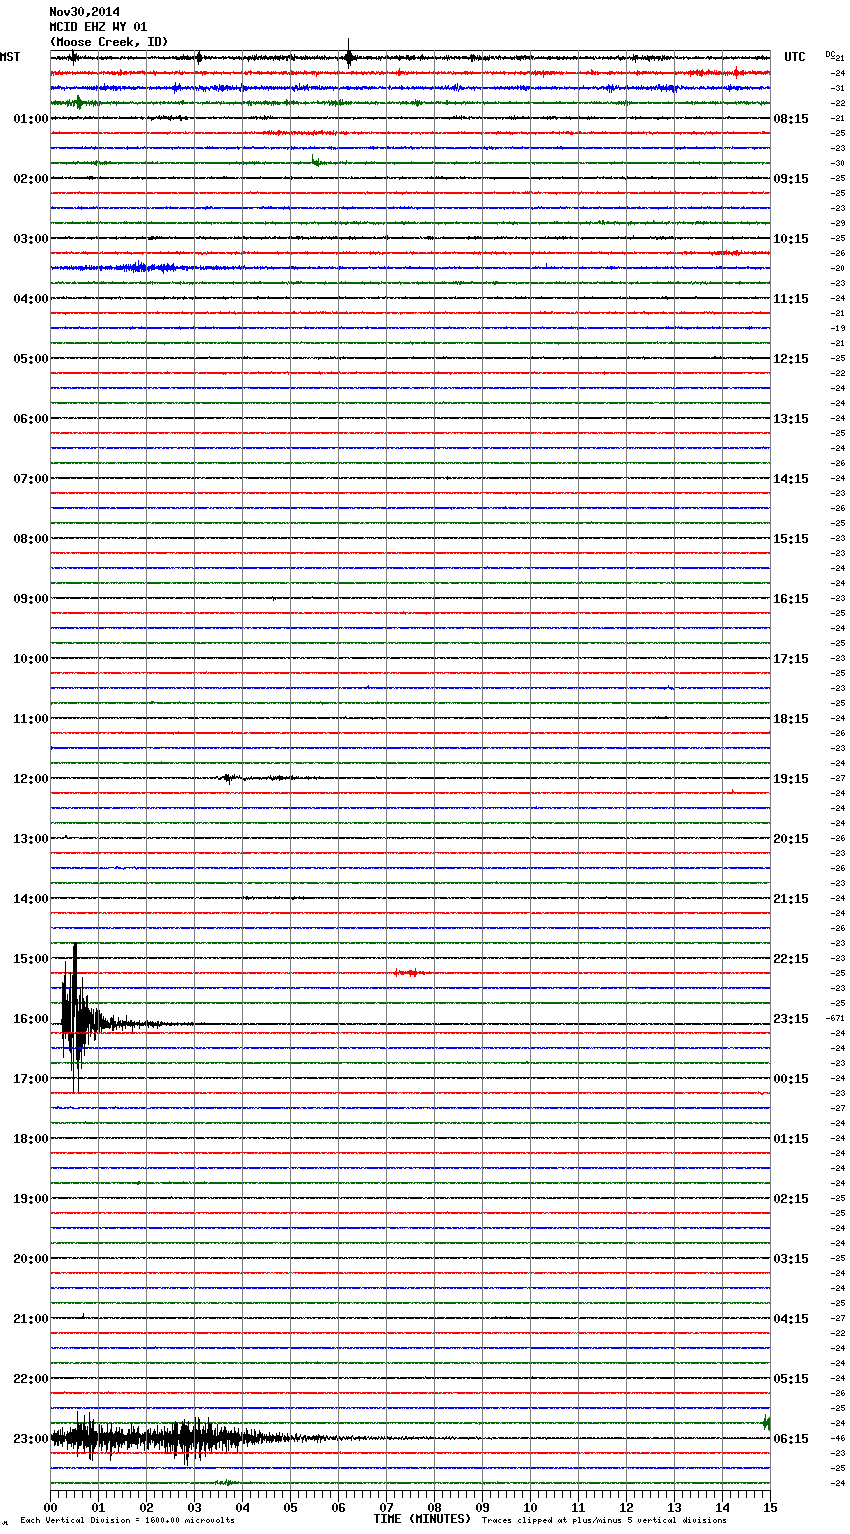This screenshot has width=850, height=1534.
Task: Click the 17:15 UTC time label
Action: (x=791, y=659)
